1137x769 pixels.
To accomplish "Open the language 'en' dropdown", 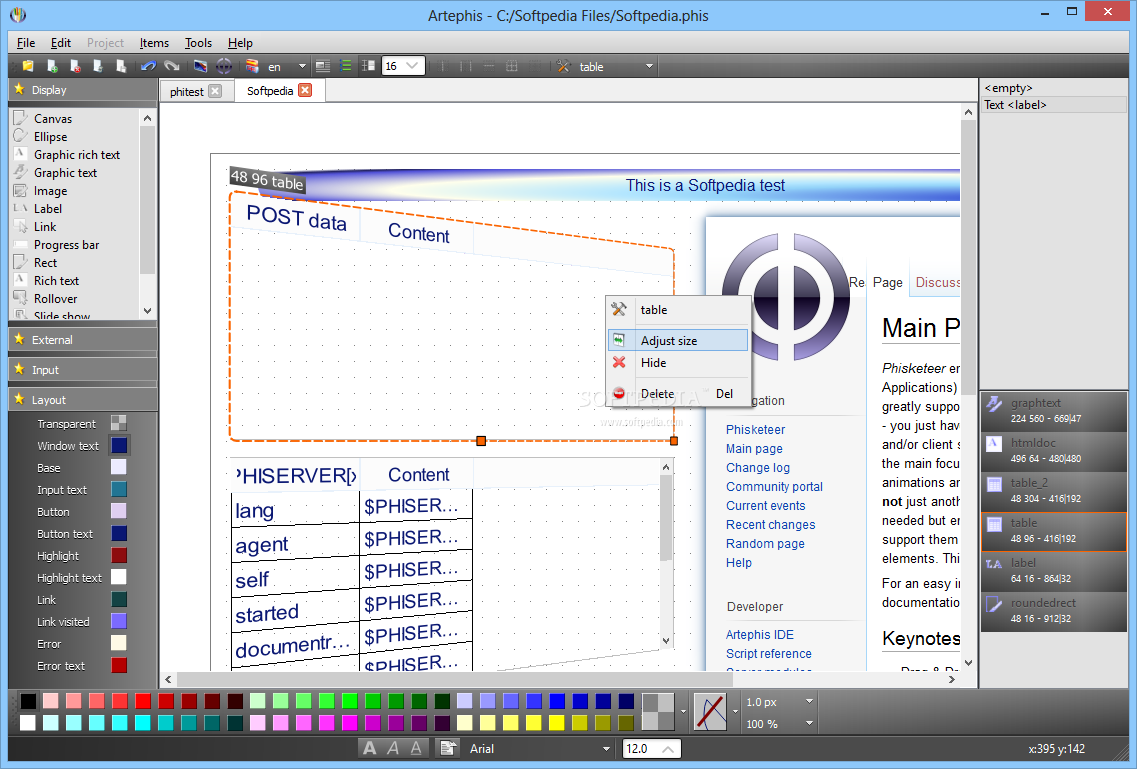I will (x=302, y=66).
